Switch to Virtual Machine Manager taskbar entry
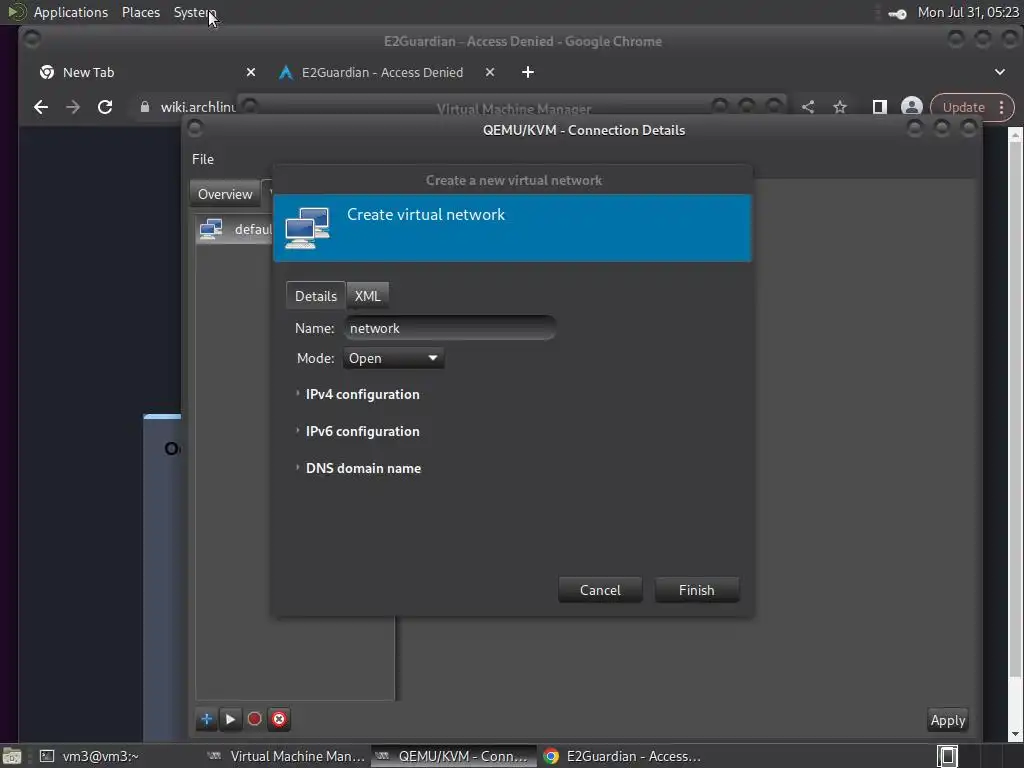Screen dimensions: 1024x768 (286, 756)
